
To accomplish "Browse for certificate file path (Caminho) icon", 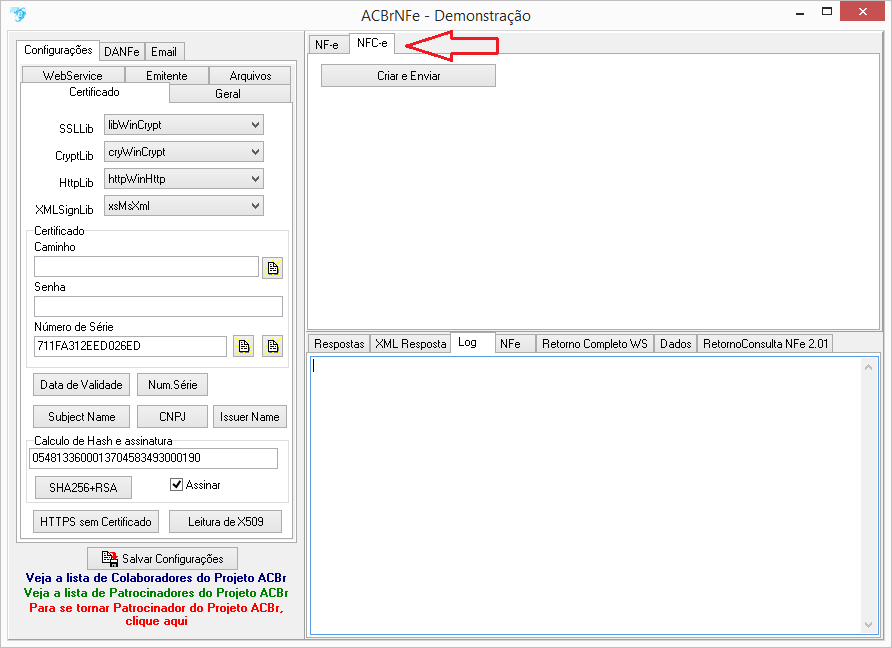I will pos(272,267).
